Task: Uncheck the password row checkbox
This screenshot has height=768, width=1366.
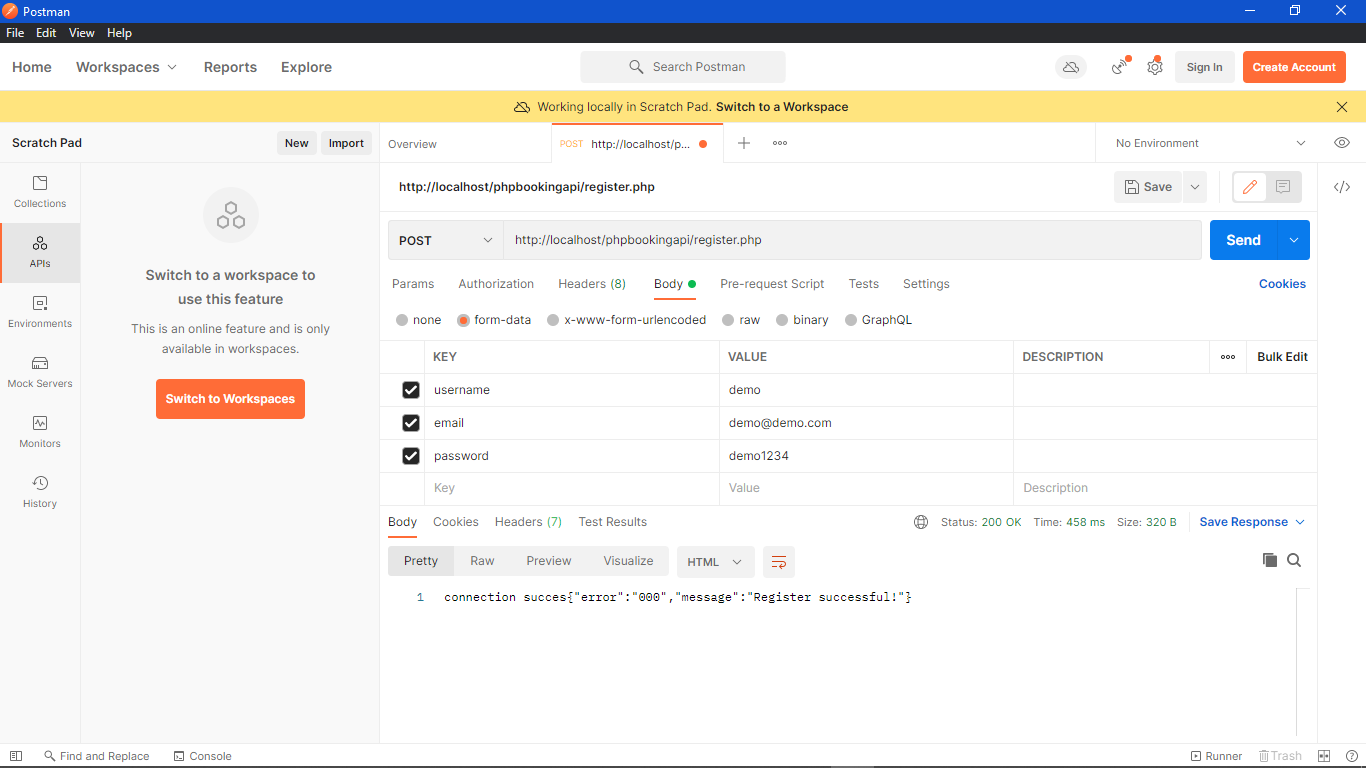Action: point(410,456)
